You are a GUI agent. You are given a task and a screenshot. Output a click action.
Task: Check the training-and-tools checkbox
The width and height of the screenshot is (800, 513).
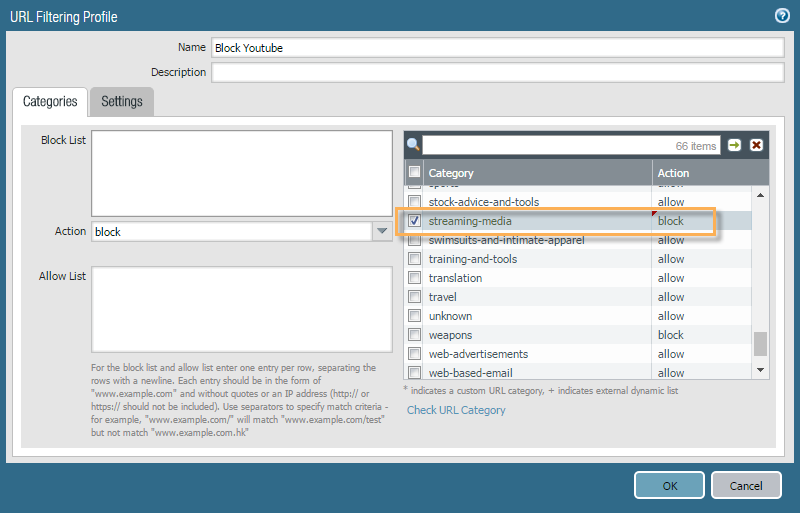pos(414,258)
